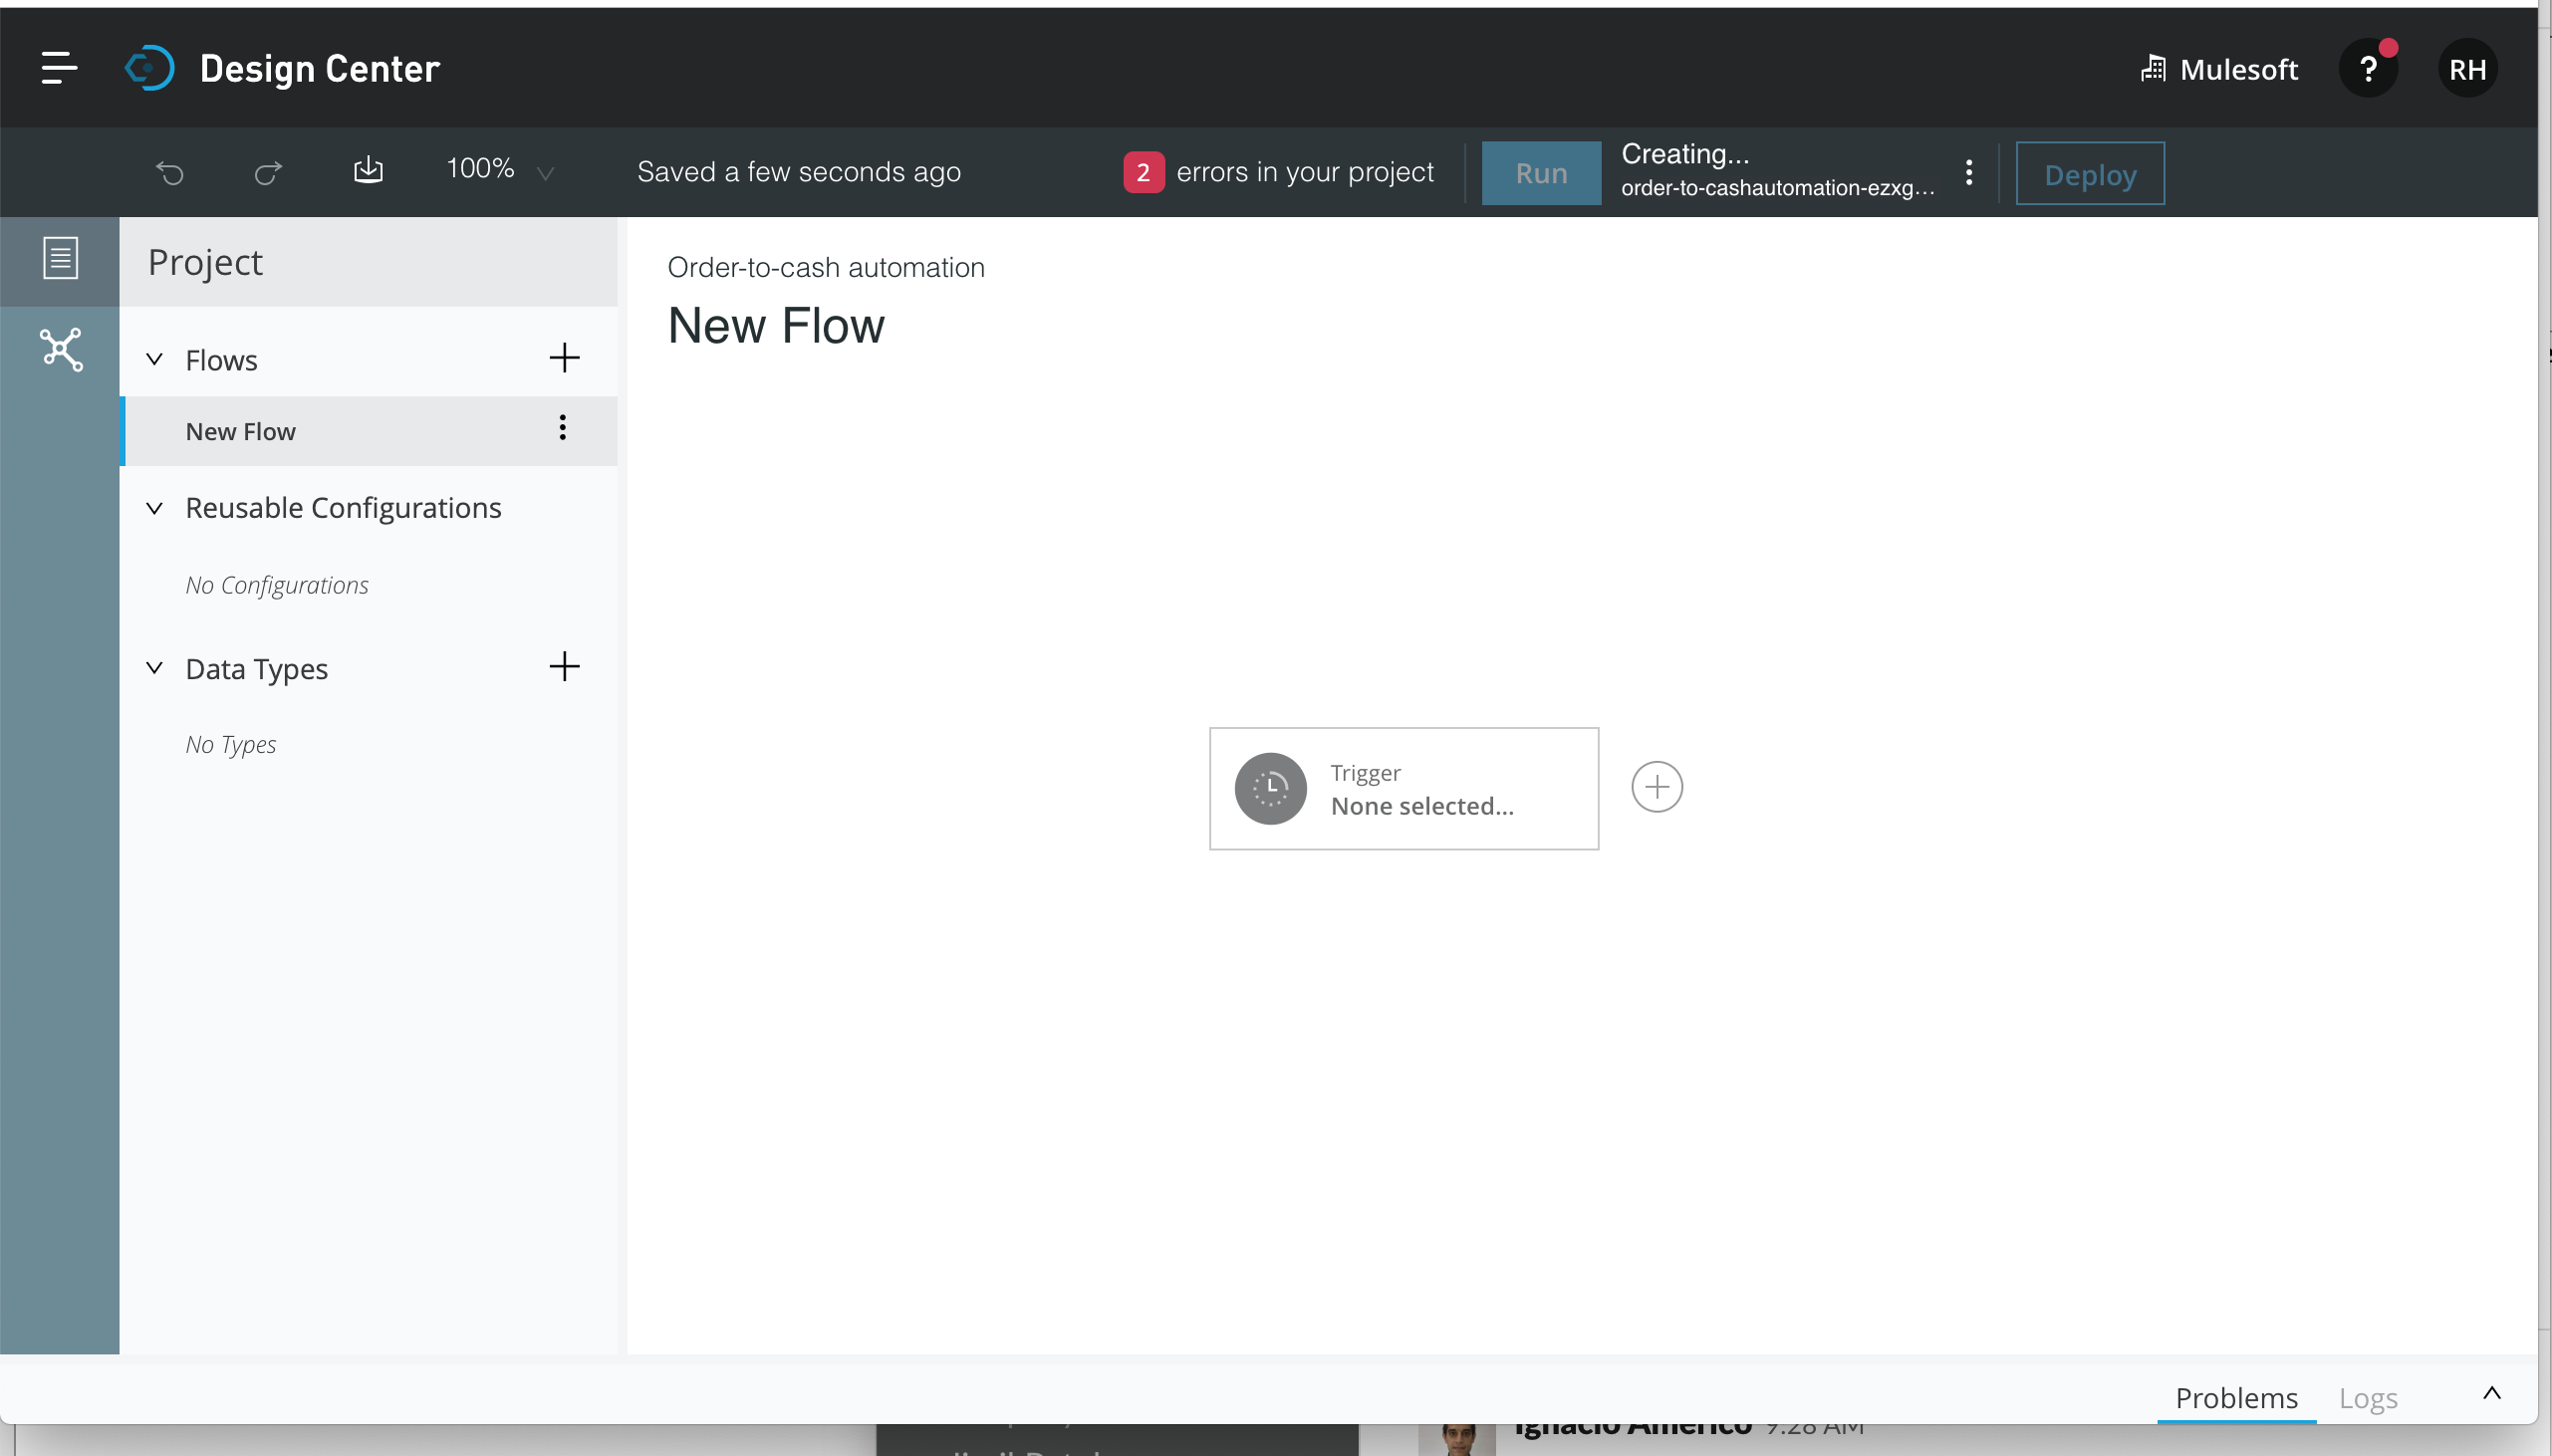Click the export download icon
Image resolution: width=2552 pixels, height=1456 pixels.
(368, 170)
